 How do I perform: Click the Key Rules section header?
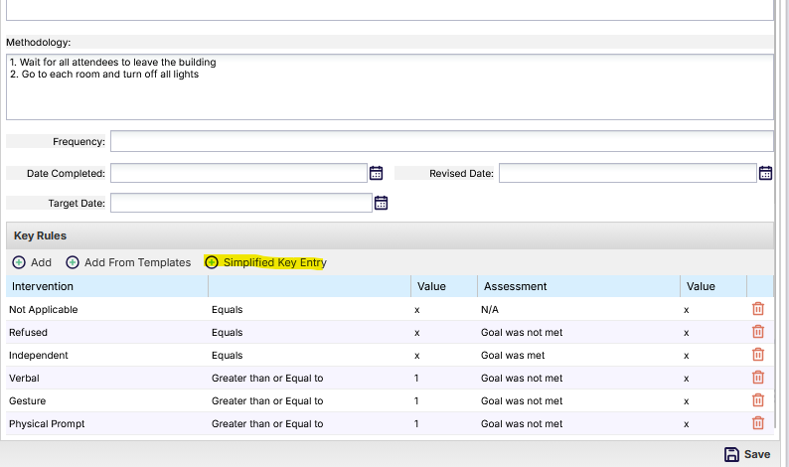coord(390,236)
